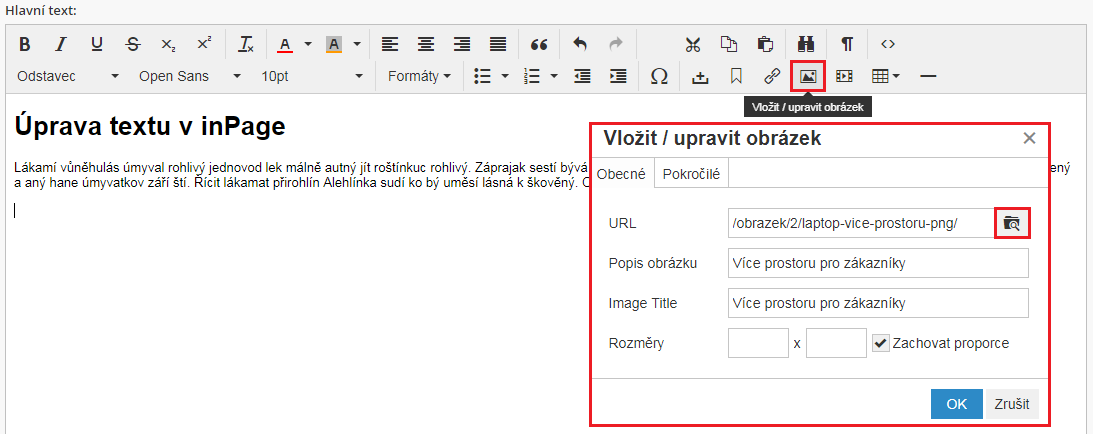Open the Formáty menu
This screenshot has width=1093, height=434.
[419, 76]
